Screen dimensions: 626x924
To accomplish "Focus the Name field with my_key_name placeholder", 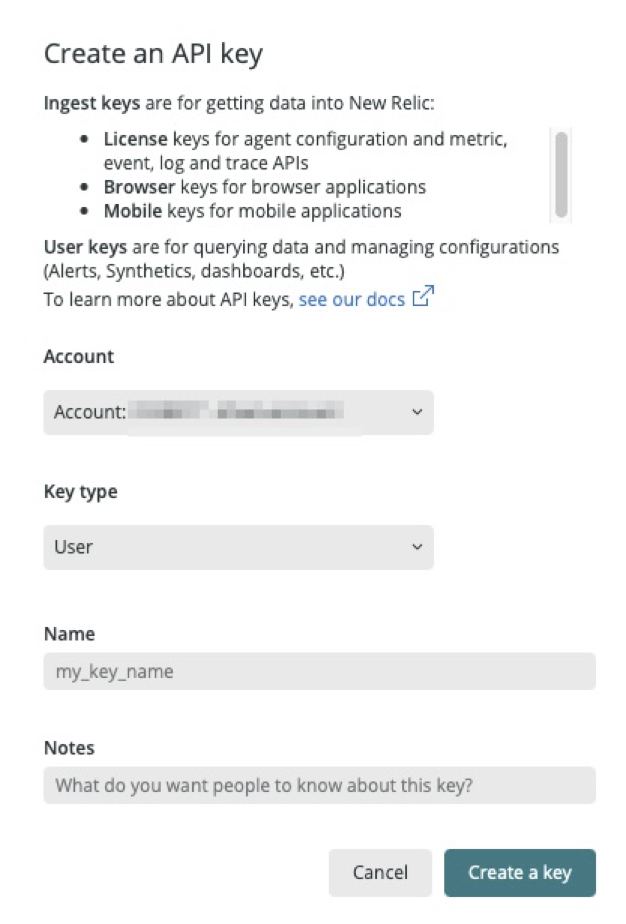I will [319, 671].
